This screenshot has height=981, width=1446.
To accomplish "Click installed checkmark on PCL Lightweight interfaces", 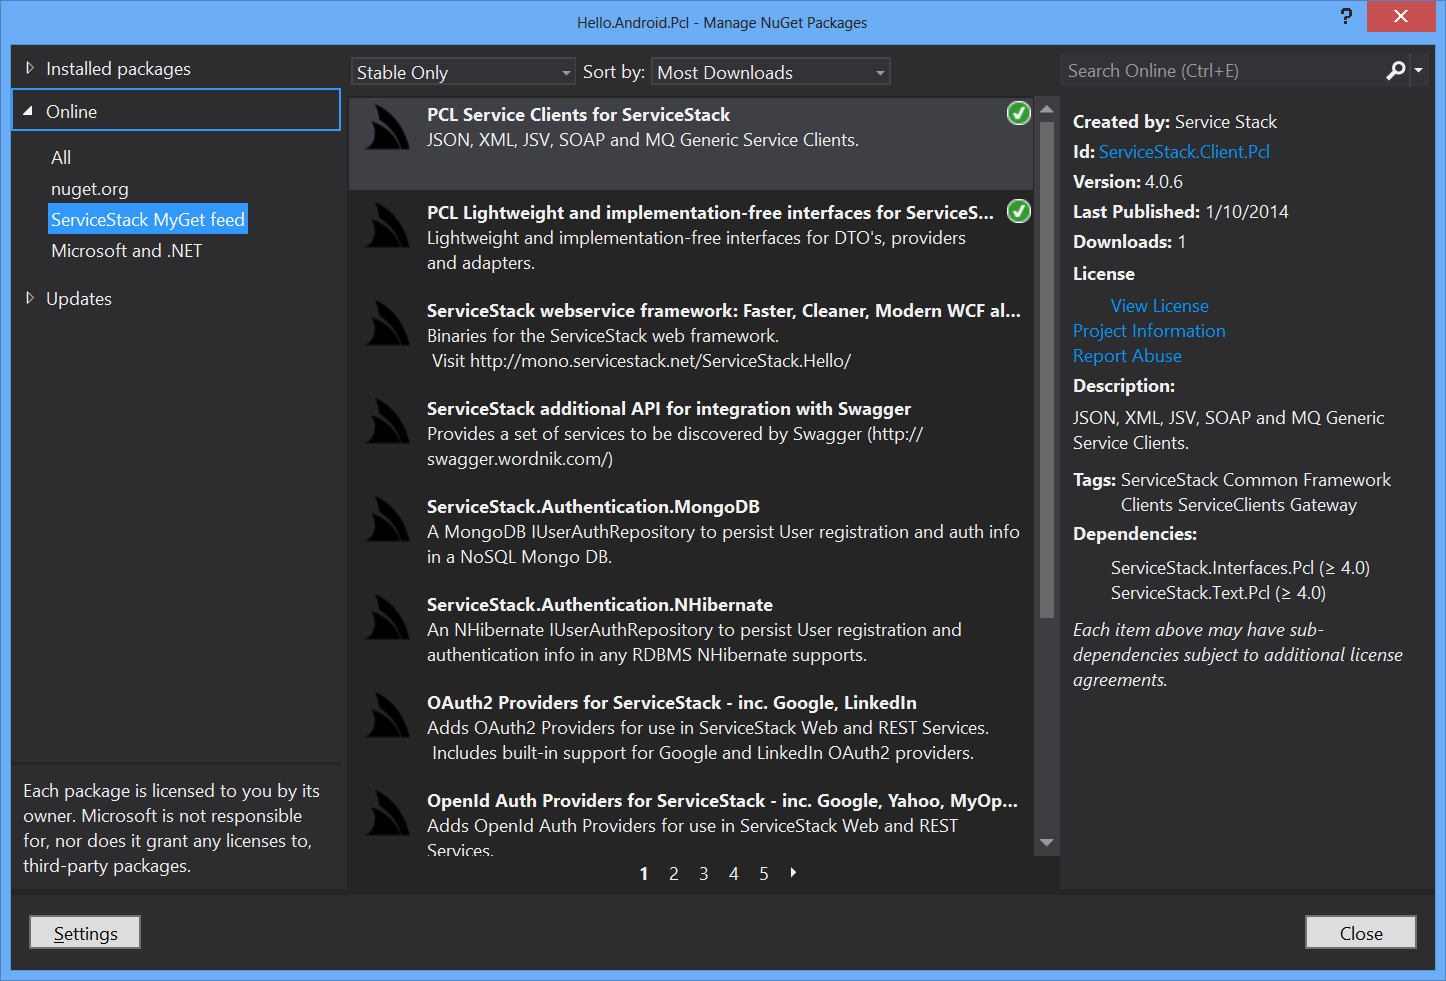I will 1018,211.
